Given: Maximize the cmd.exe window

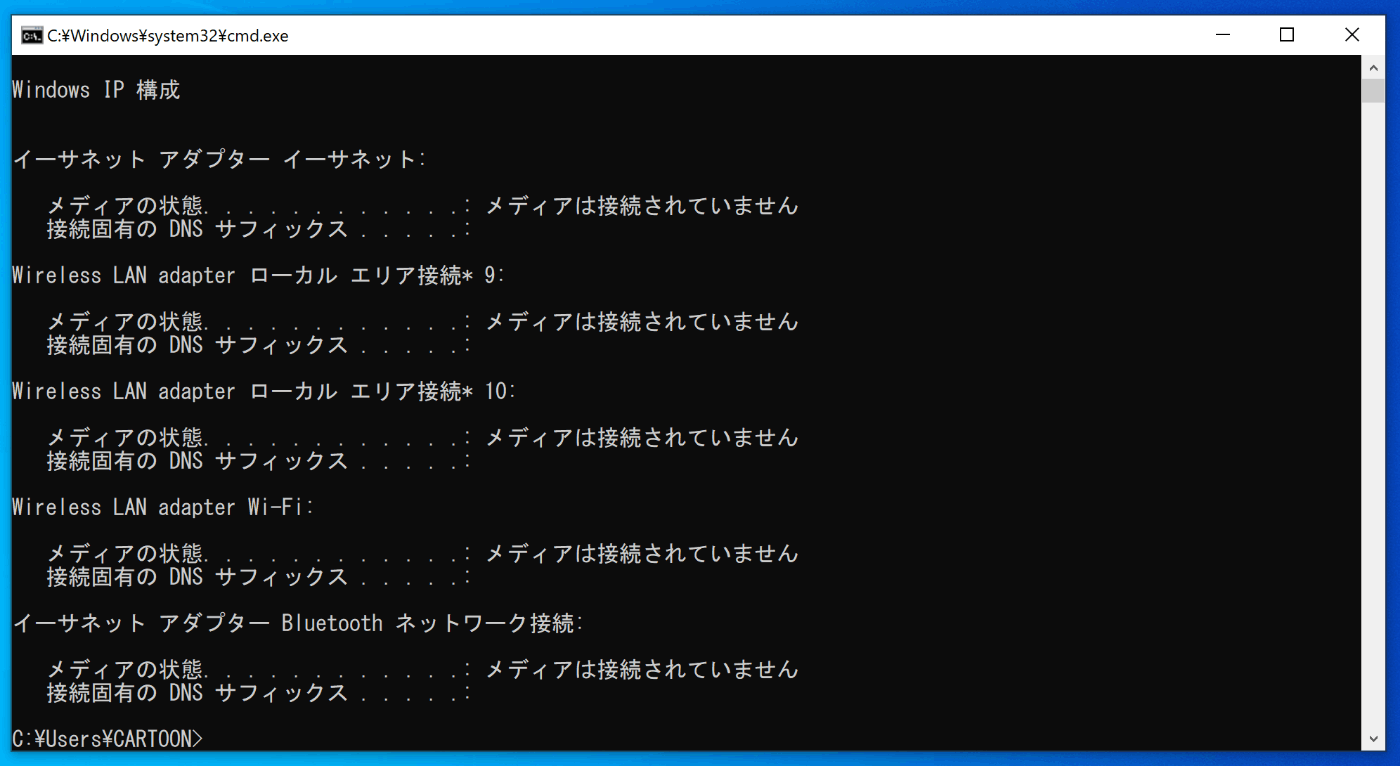Looking at the screenshot, I should coord(1287,35).
